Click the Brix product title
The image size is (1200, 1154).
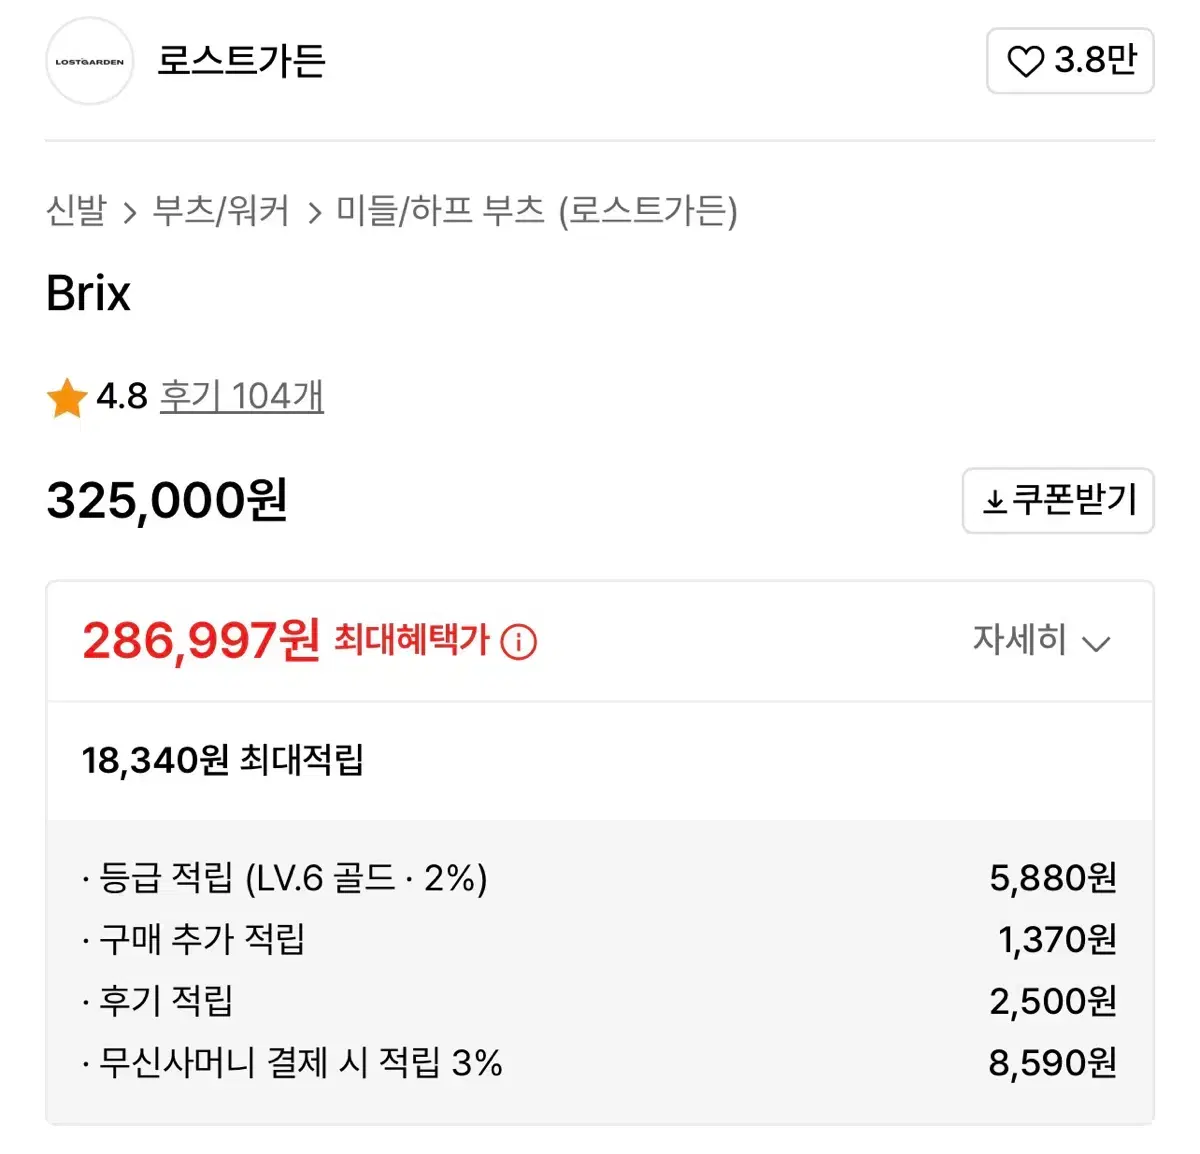click(89, 294)
